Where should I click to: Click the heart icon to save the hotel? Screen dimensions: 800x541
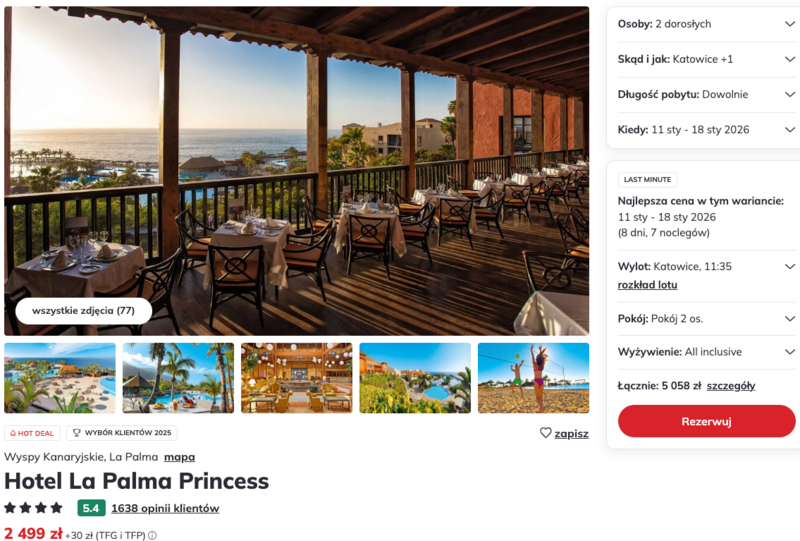[546, 433]
